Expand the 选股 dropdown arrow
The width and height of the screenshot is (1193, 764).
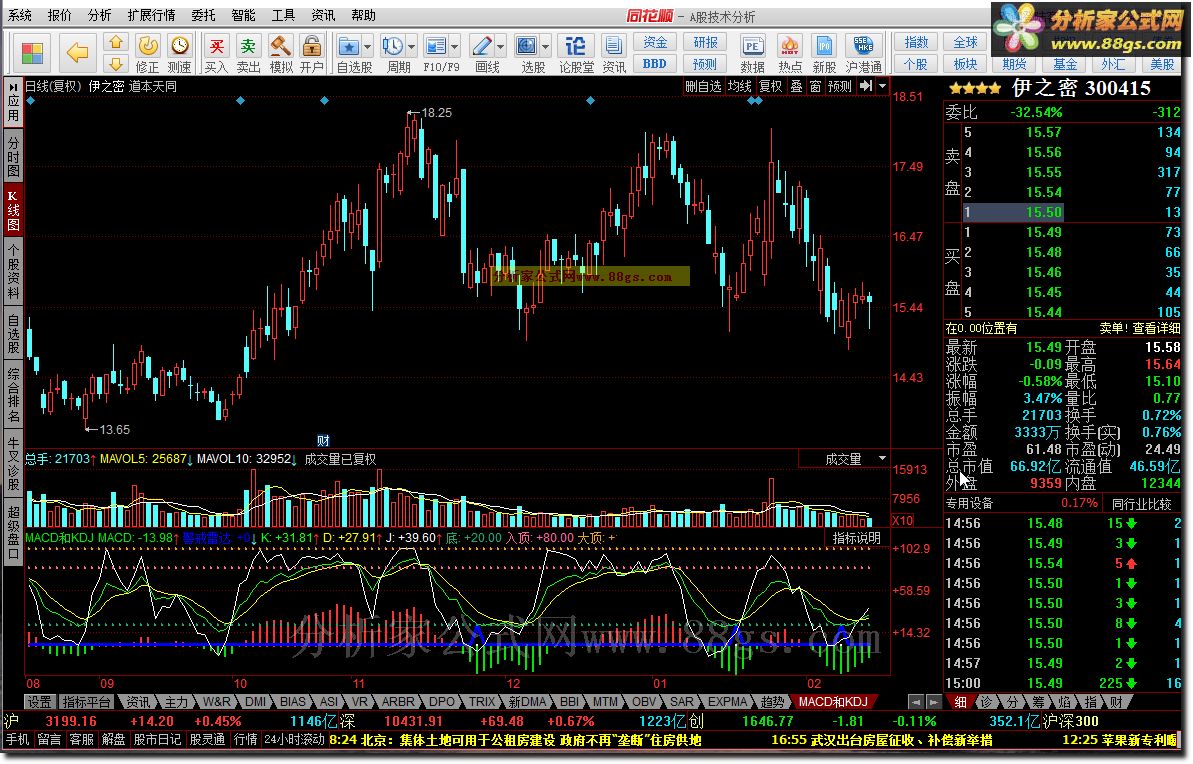point(546,47)
